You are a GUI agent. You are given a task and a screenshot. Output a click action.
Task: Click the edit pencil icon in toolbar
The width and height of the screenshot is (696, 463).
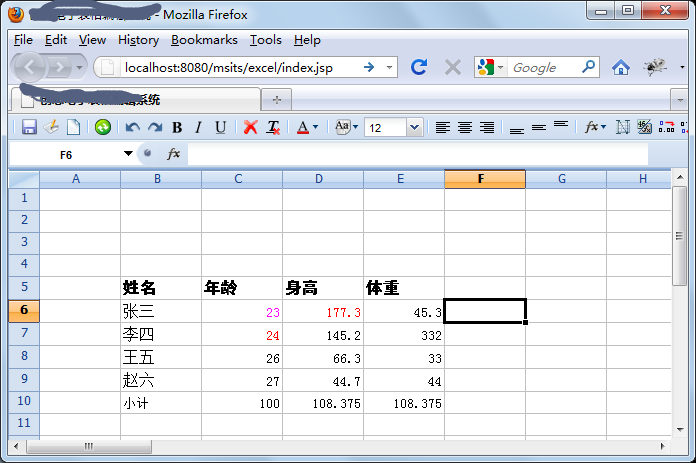(x=51, y=127)
